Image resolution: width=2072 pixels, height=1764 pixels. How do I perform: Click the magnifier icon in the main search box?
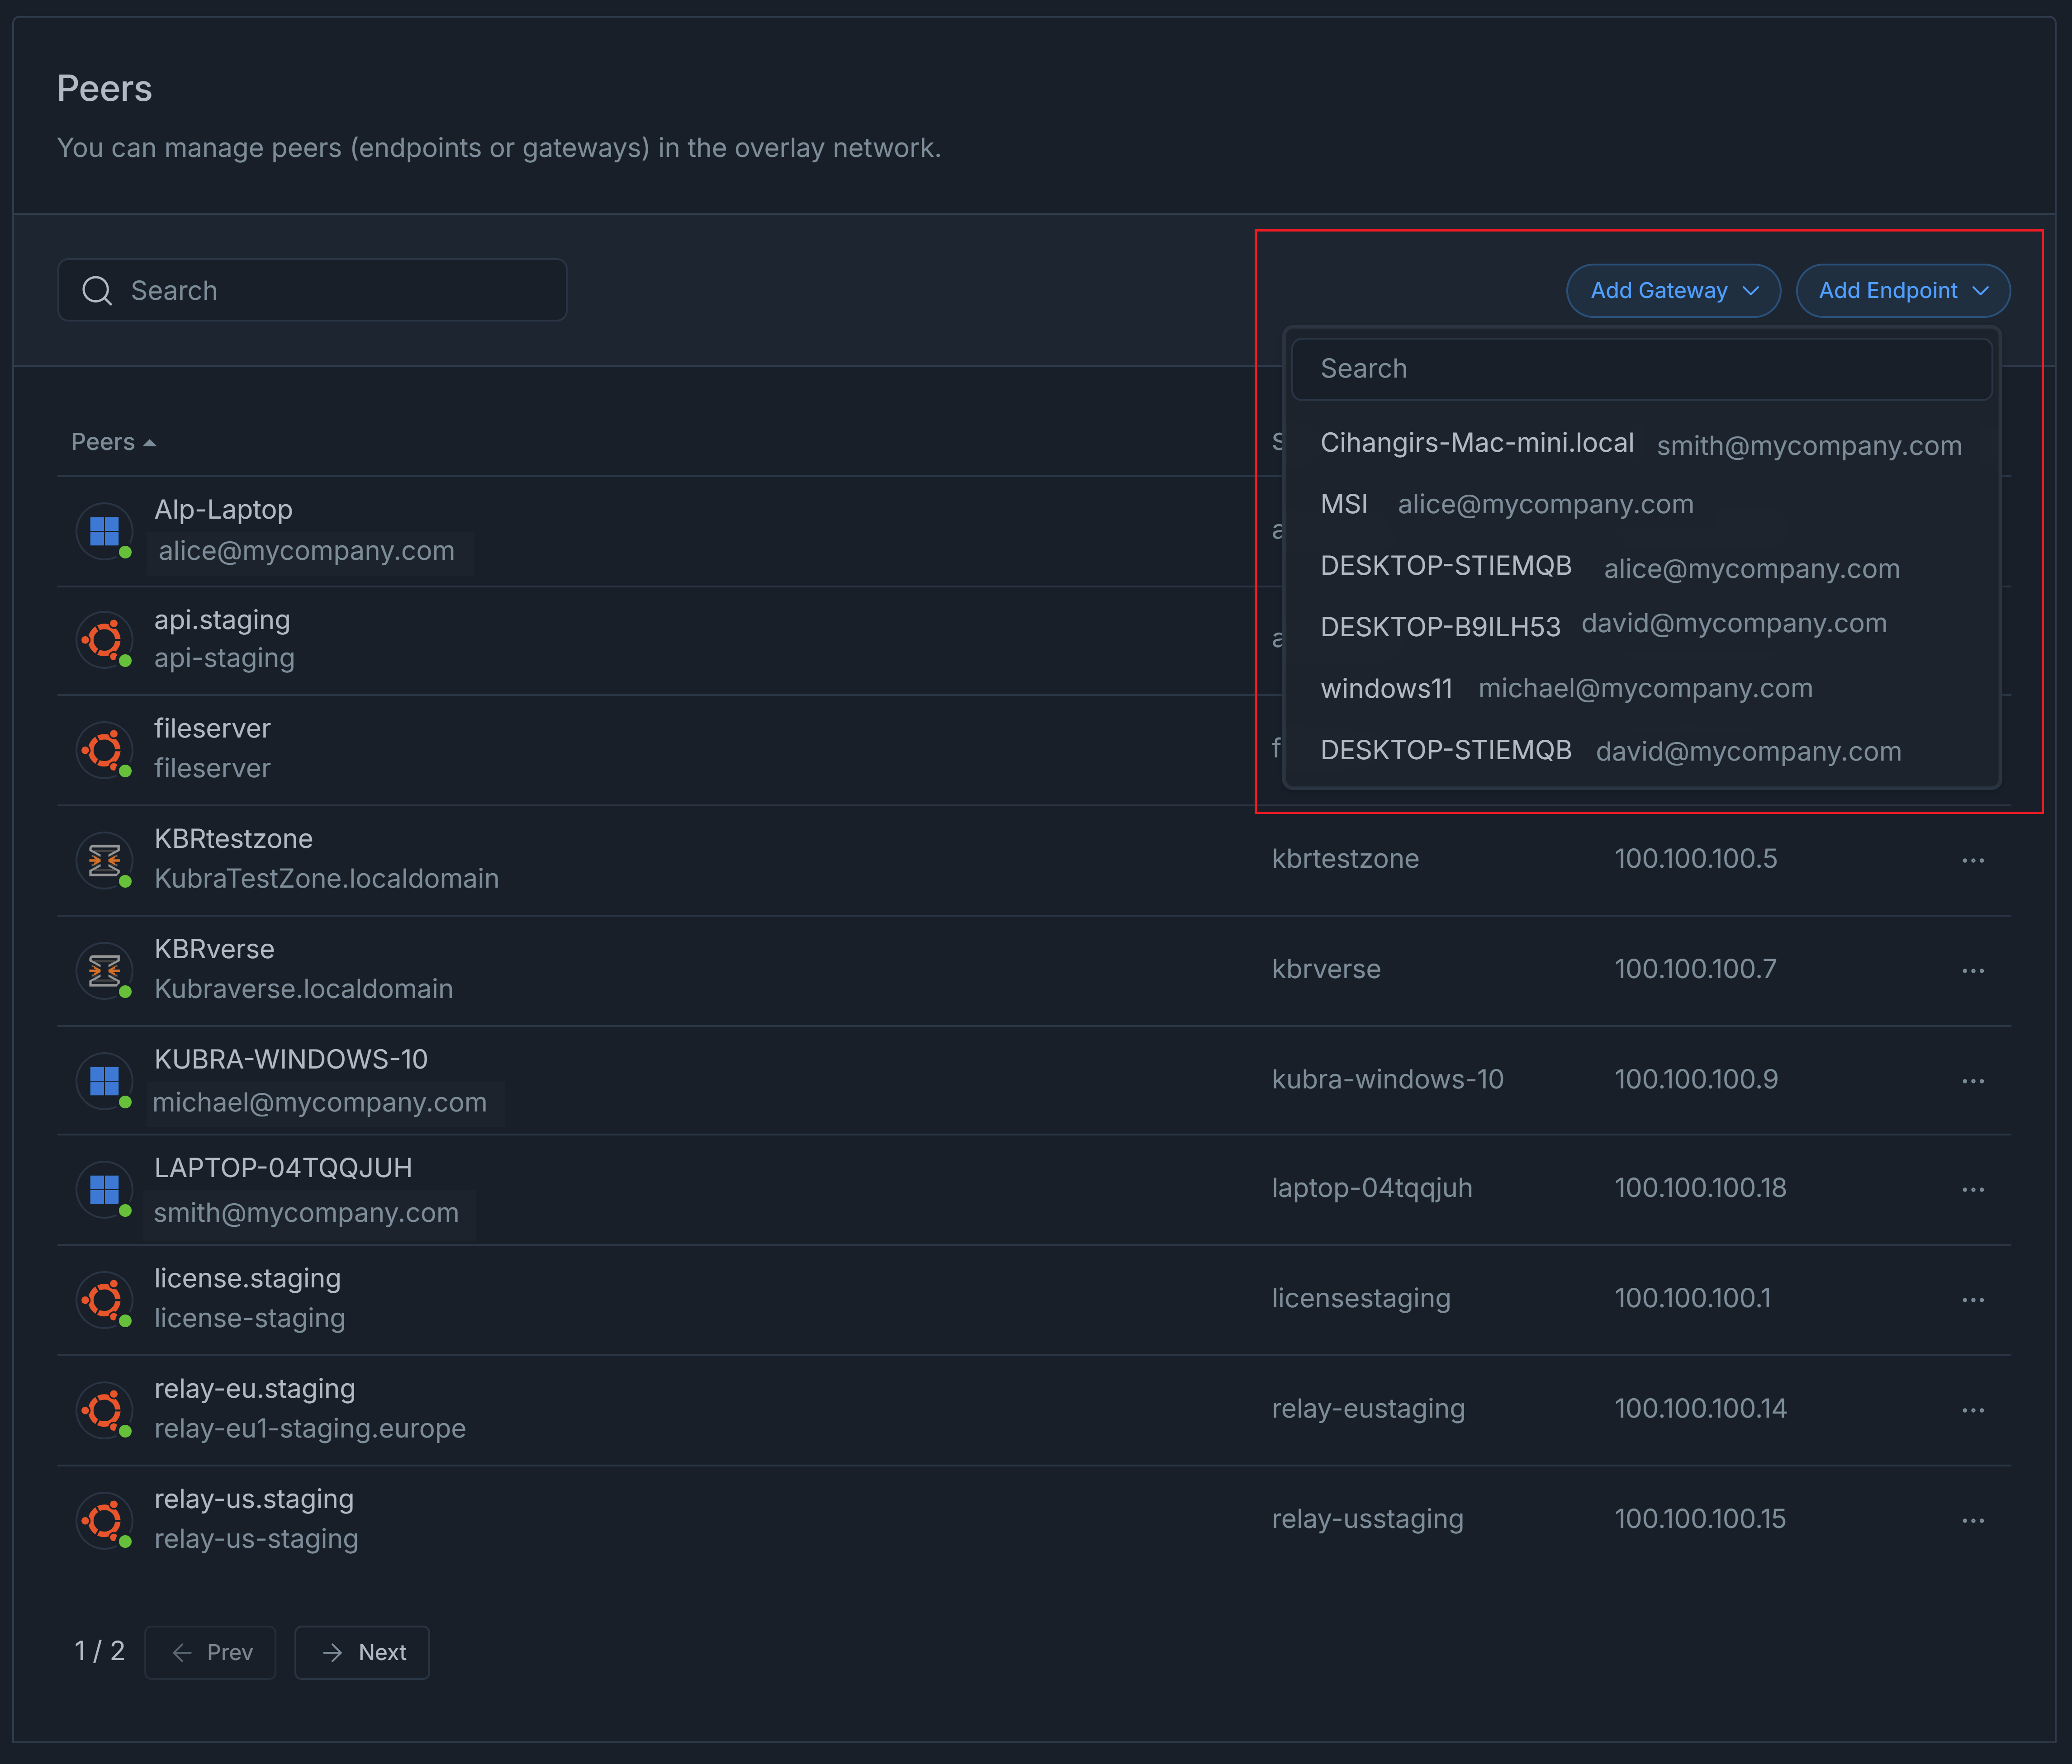point(97,291)
